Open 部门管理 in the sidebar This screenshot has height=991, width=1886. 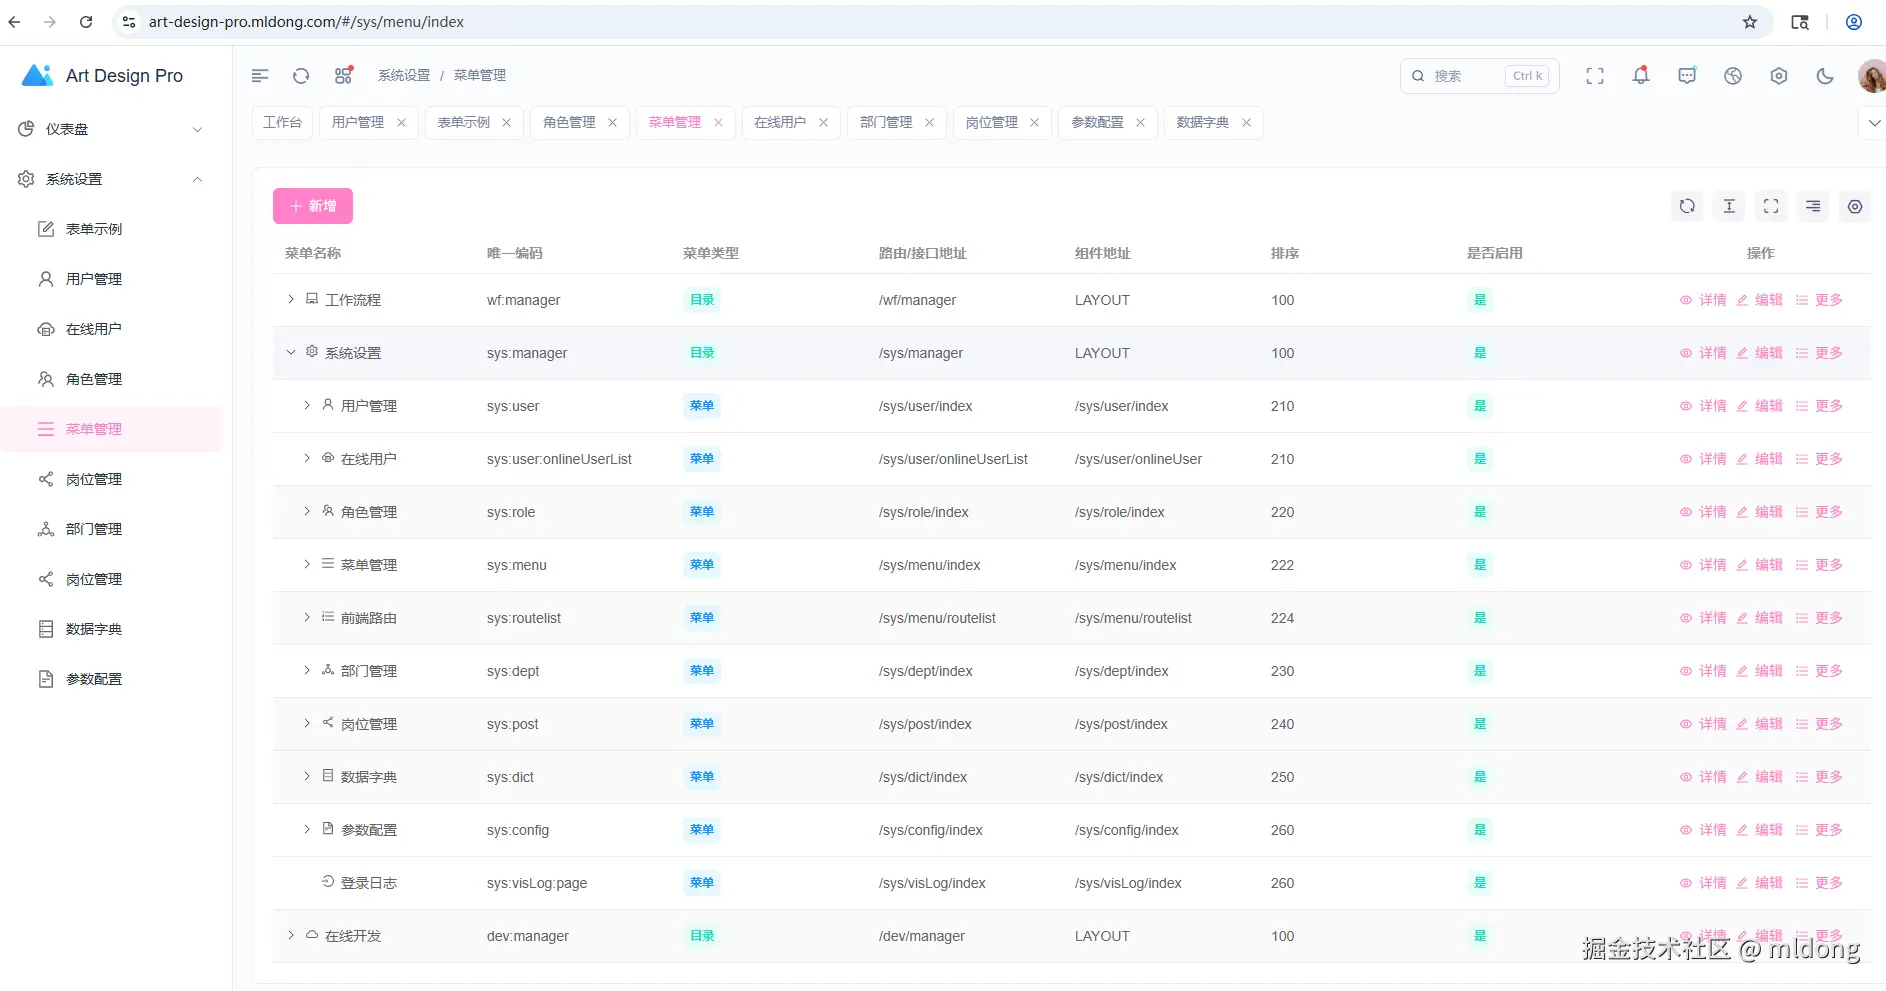tap(93, 529)
